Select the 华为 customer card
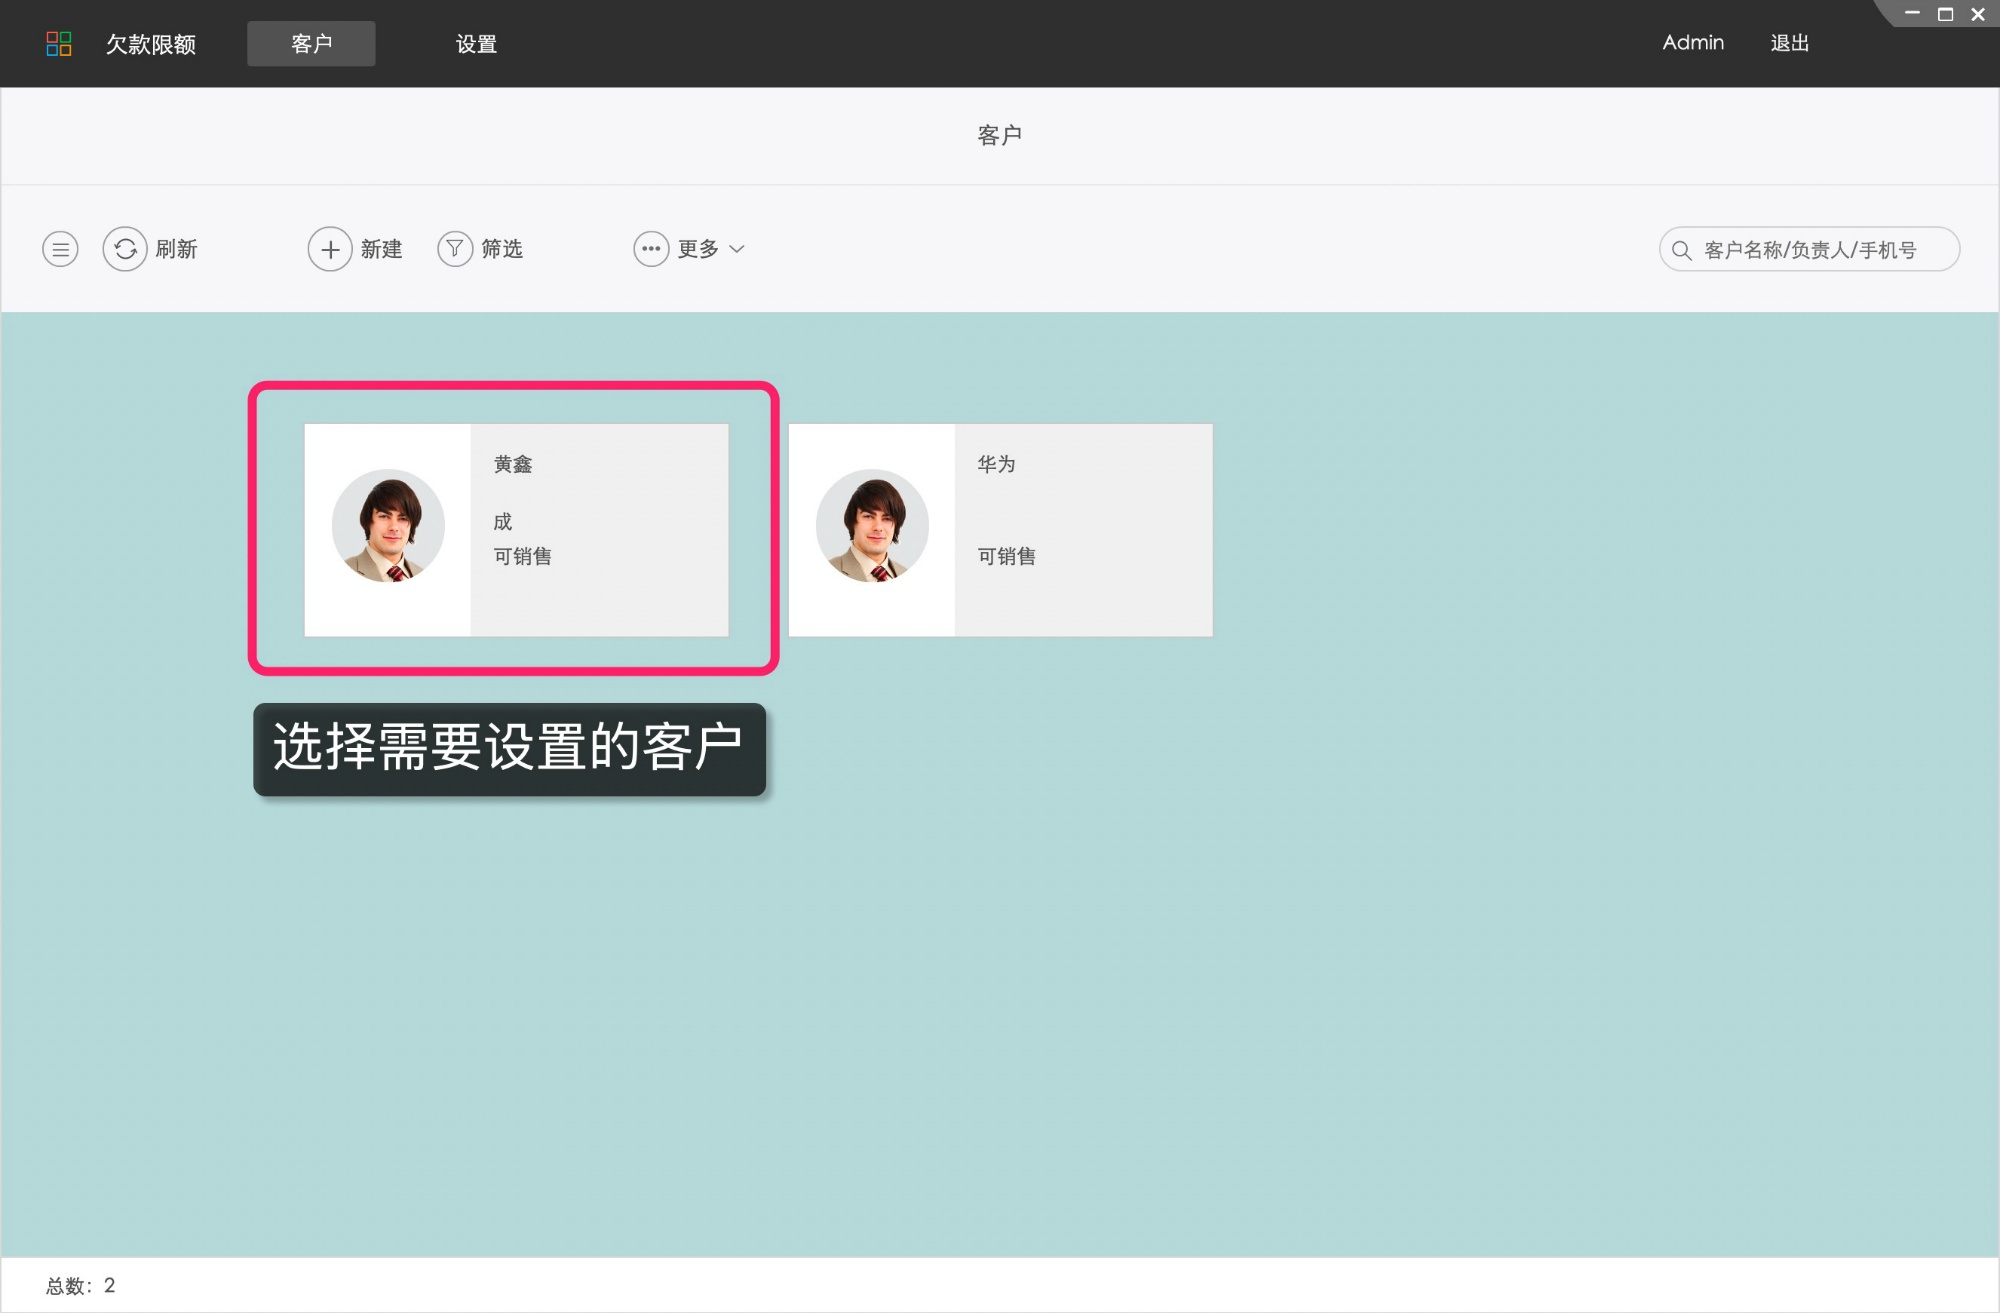The image size is (2000, 1313). pyautogui.click(x=1083, y=530)
